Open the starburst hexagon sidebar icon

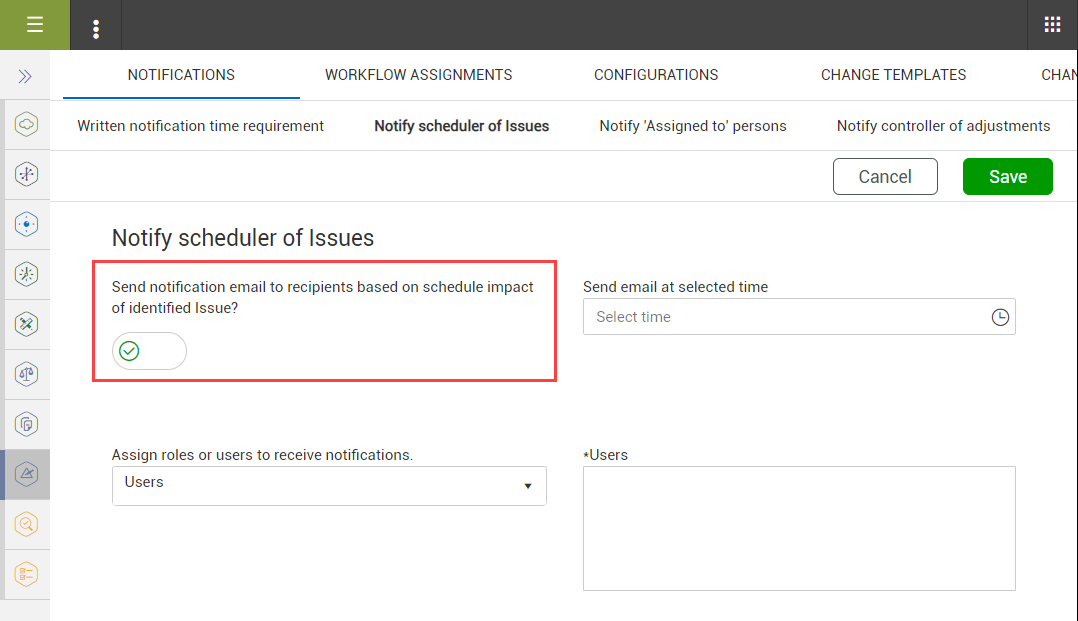pos(26,274)
